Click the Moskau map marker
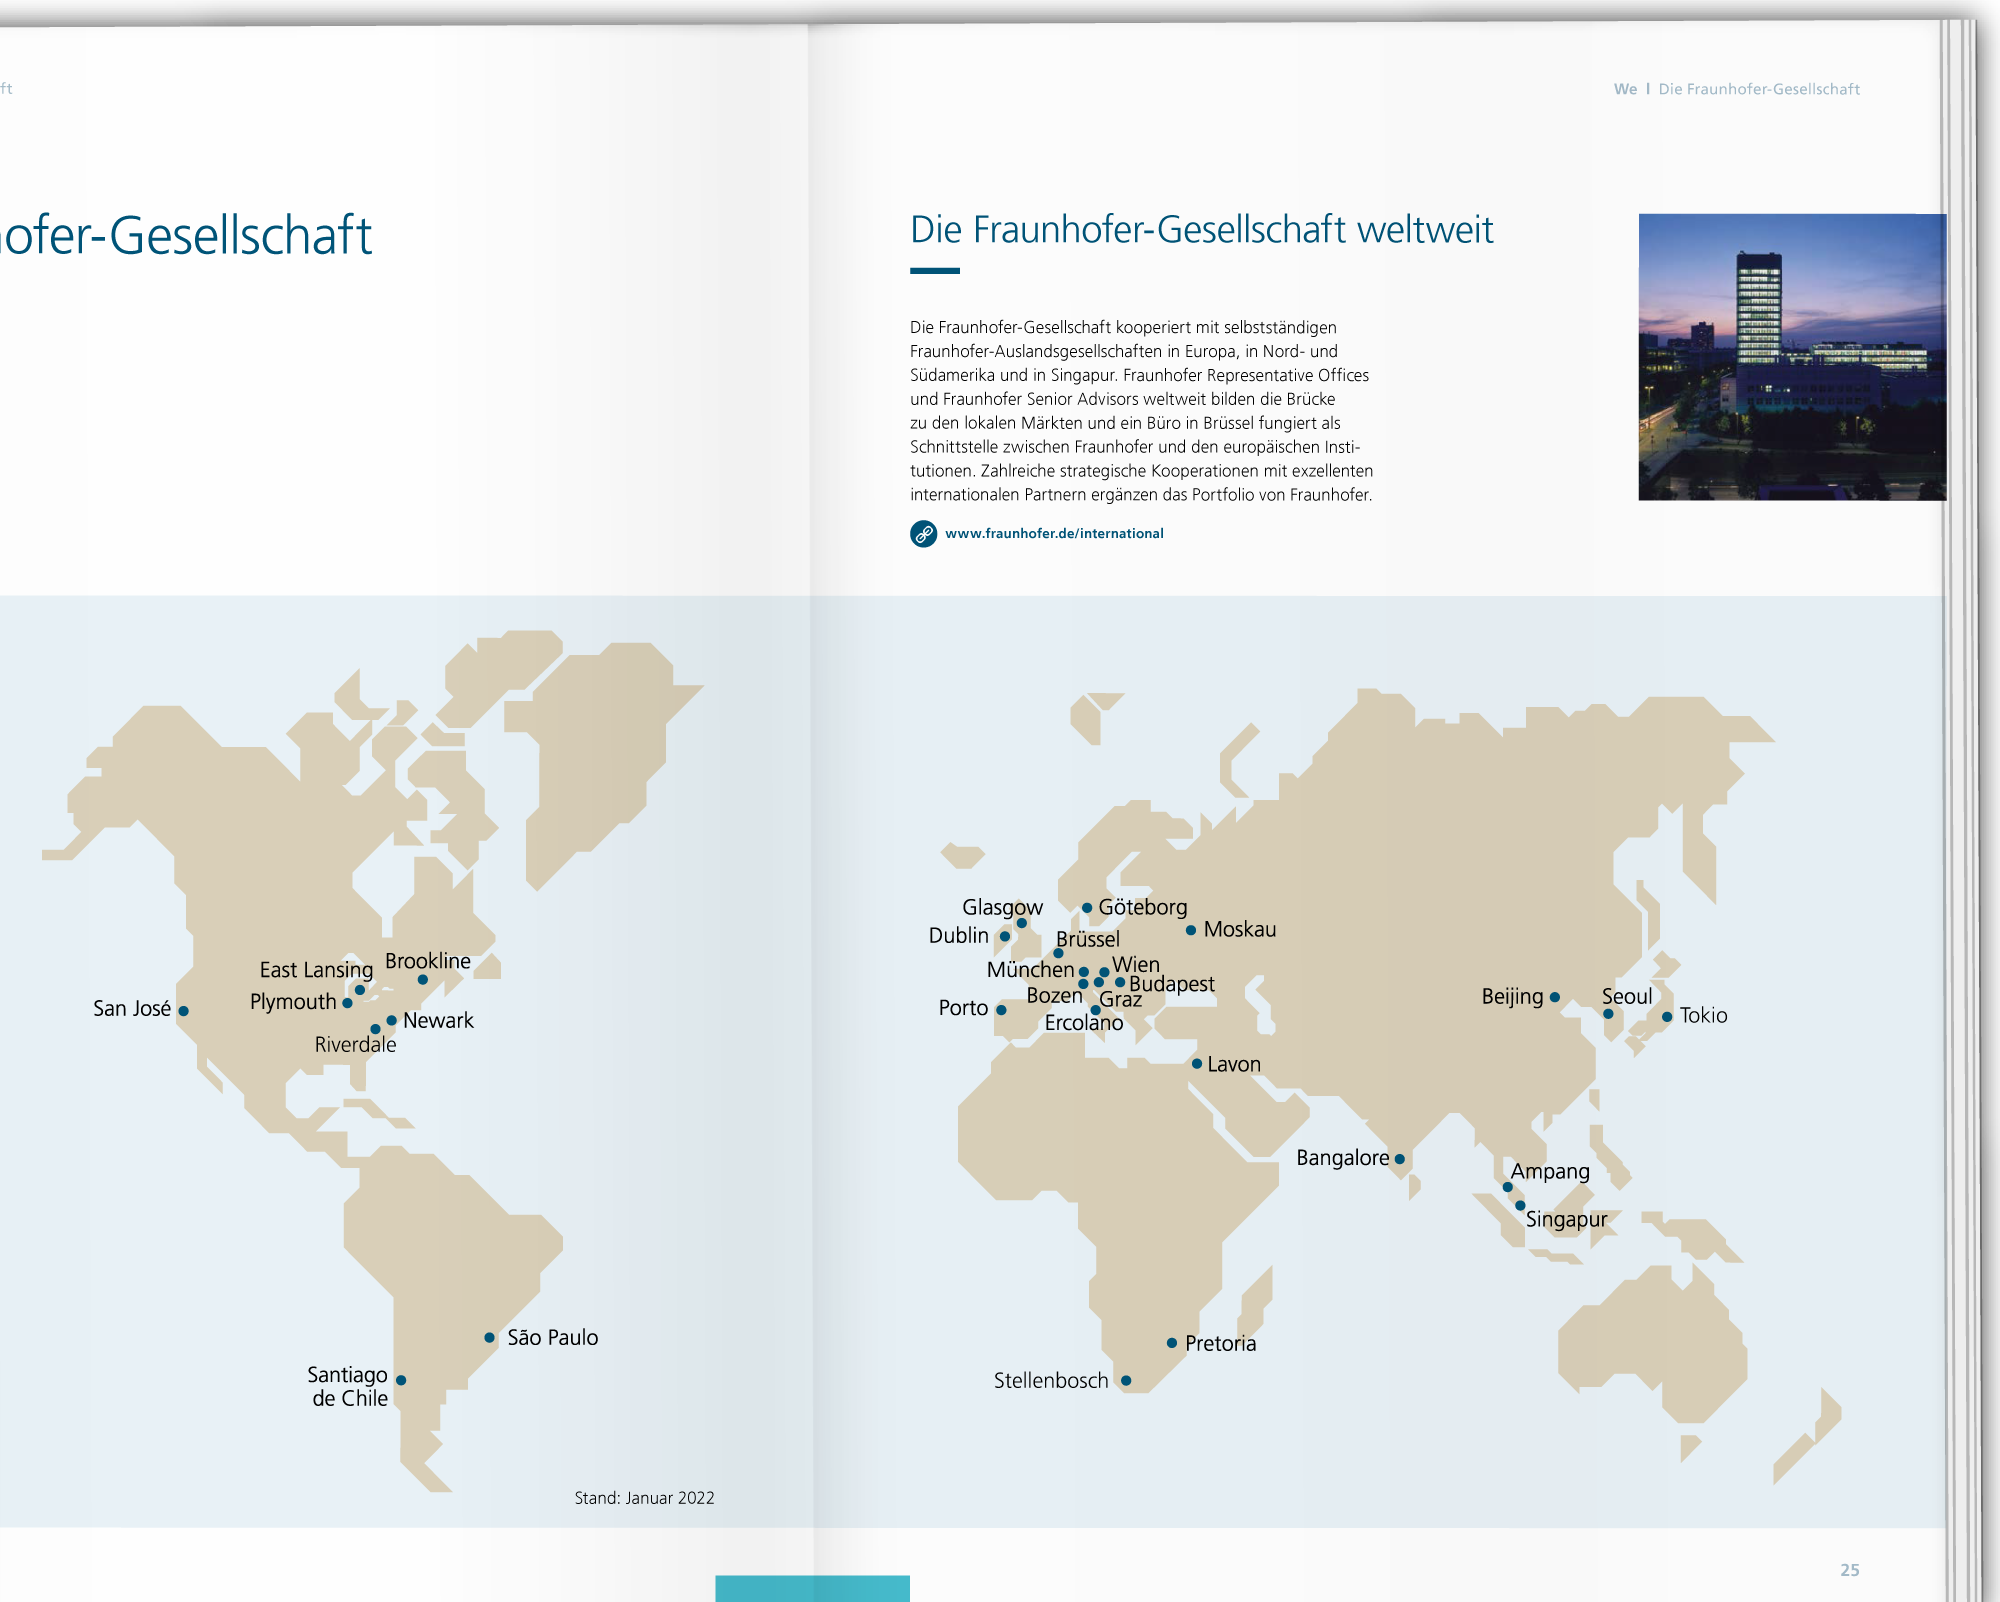This screenshot has width=2000, height=1602. [x=1191, y=930]
